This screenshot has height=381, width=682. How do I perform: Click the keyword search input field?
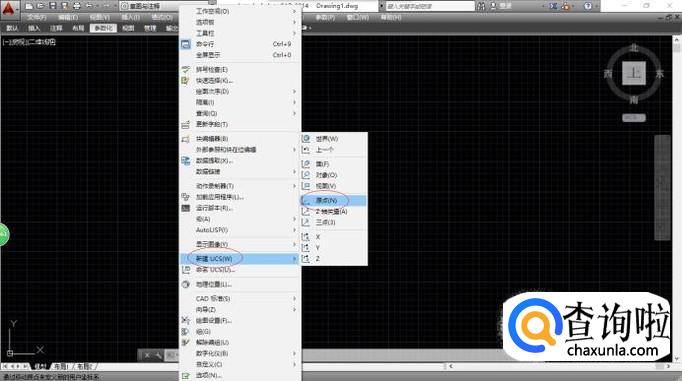(x=430, y=6)
